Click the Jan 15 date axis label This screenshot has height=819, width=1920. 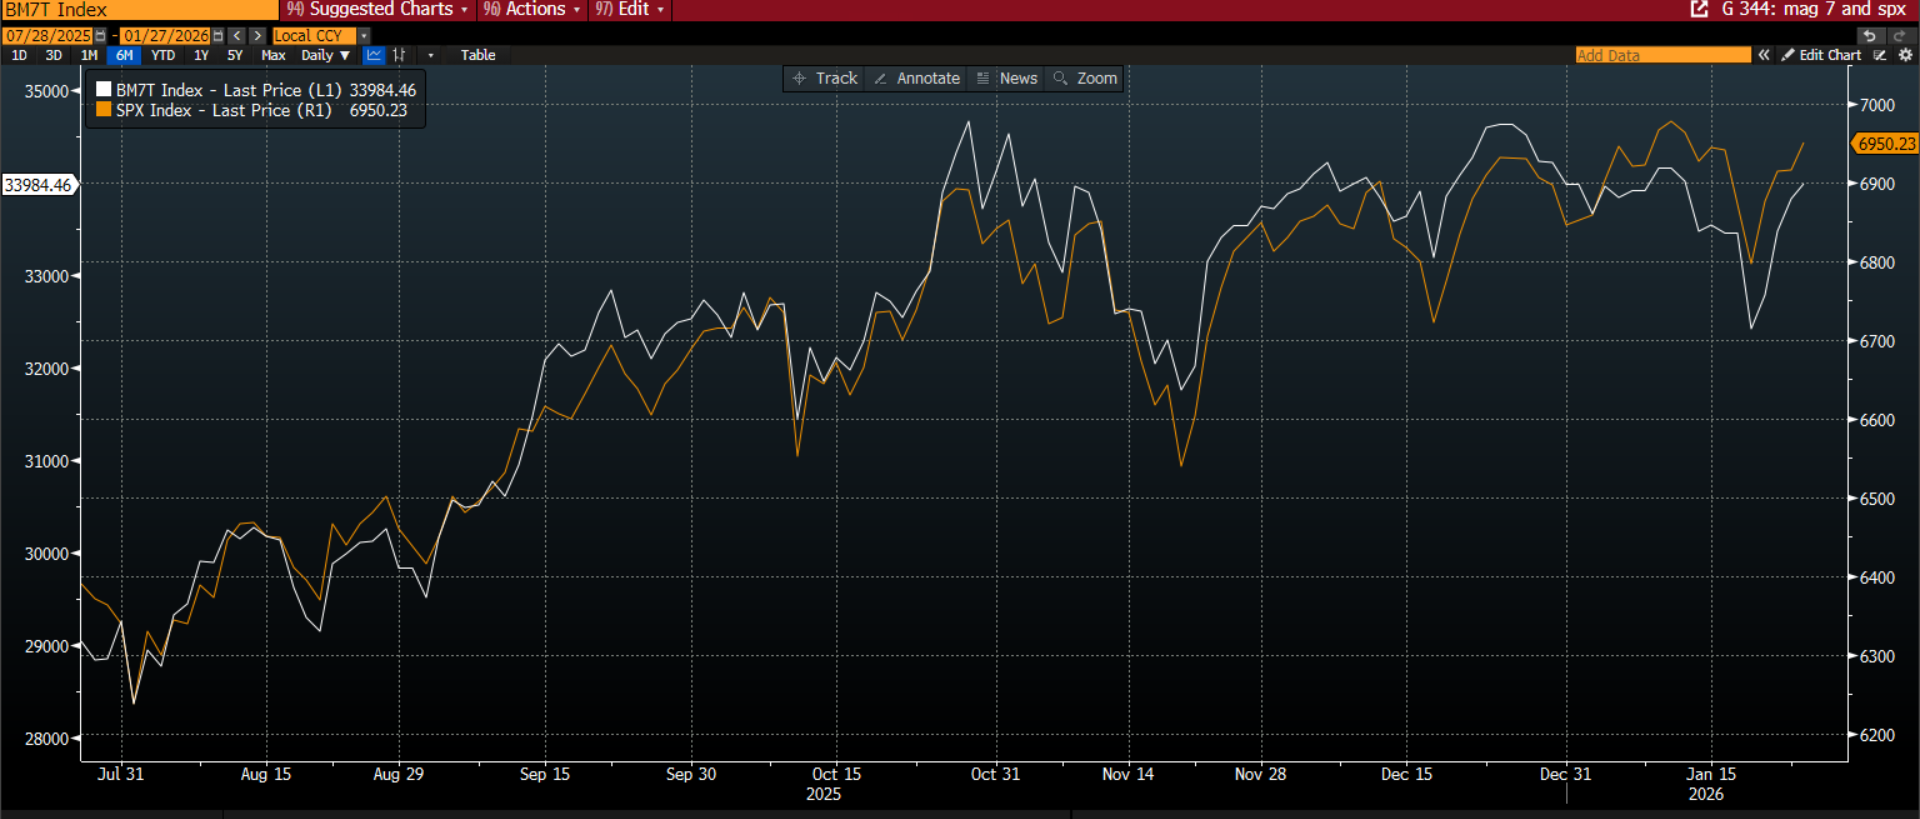1711,774
